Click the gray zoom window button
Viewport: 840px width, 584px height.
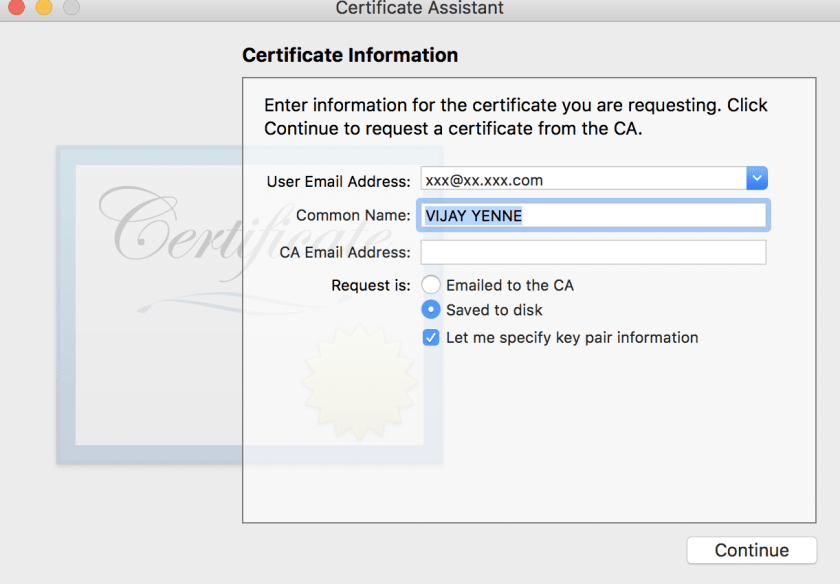(x=71, y=7)
